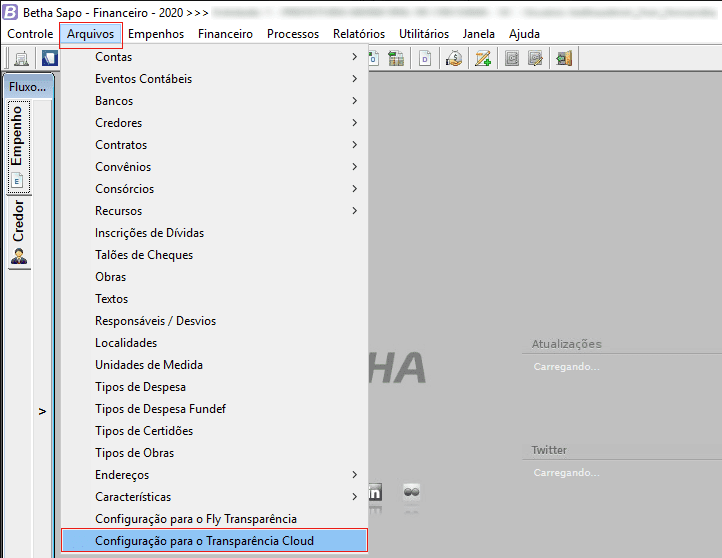Open the Ajuda menu
Viewport: 722px width, 558px height.
coord(524,34)
